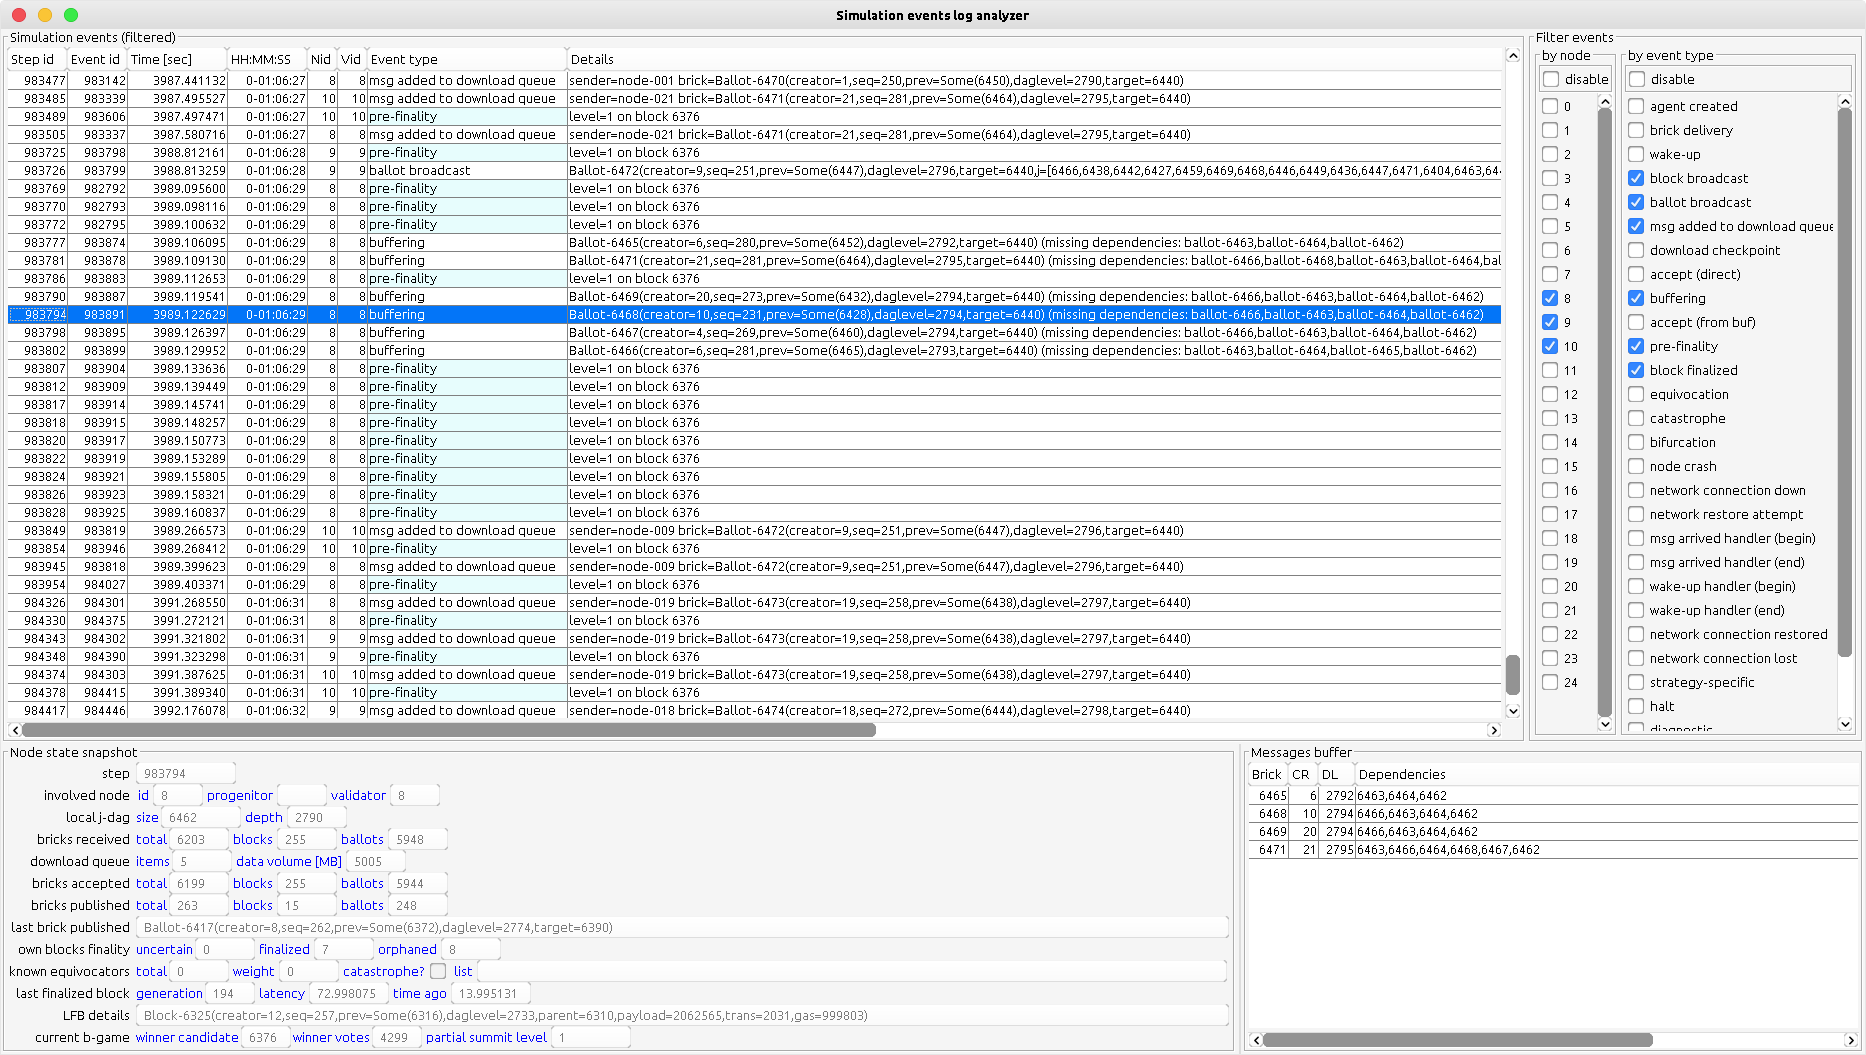Image resolution: width=1866 pixels, height=1055 pixels.
Task: Click the right arrow of events horizontal scrollbar
Action: [1494, 730]
